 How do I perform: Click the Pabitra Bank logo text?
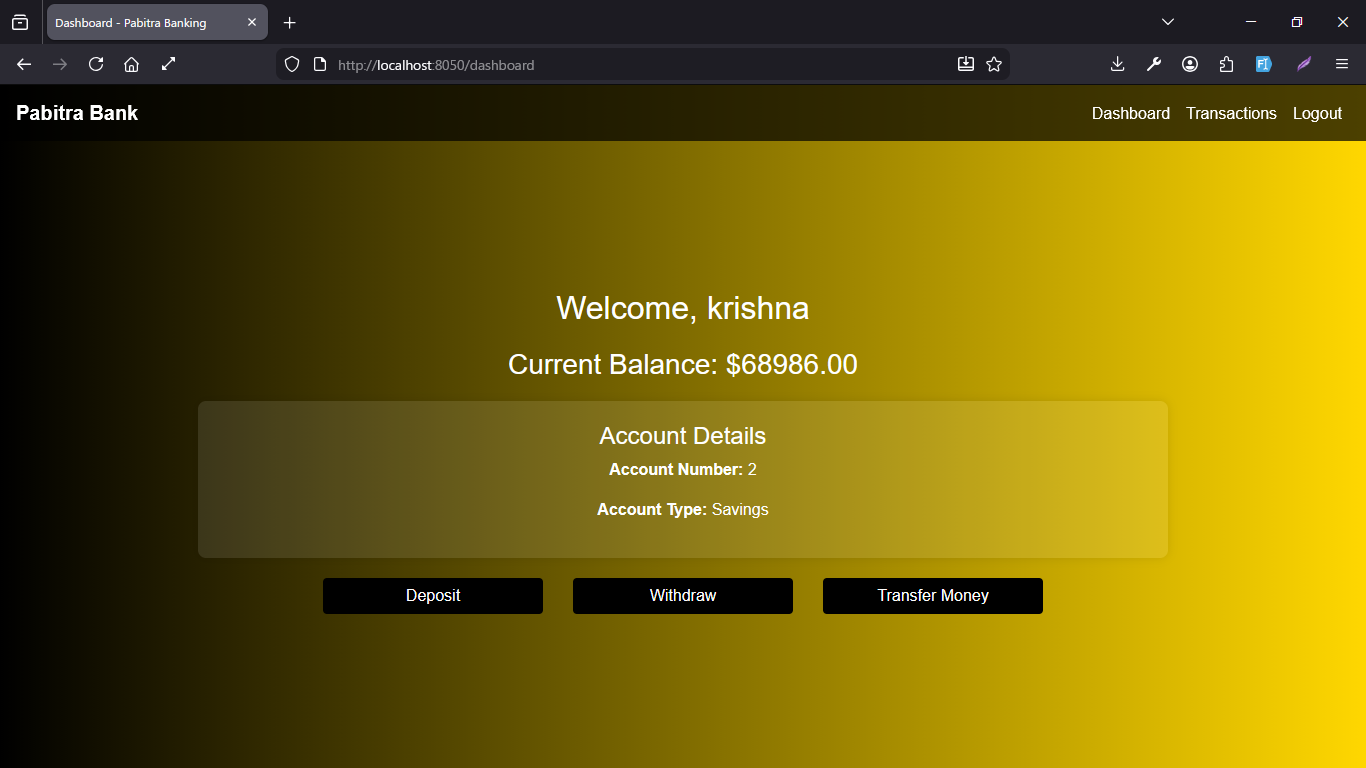77,113
